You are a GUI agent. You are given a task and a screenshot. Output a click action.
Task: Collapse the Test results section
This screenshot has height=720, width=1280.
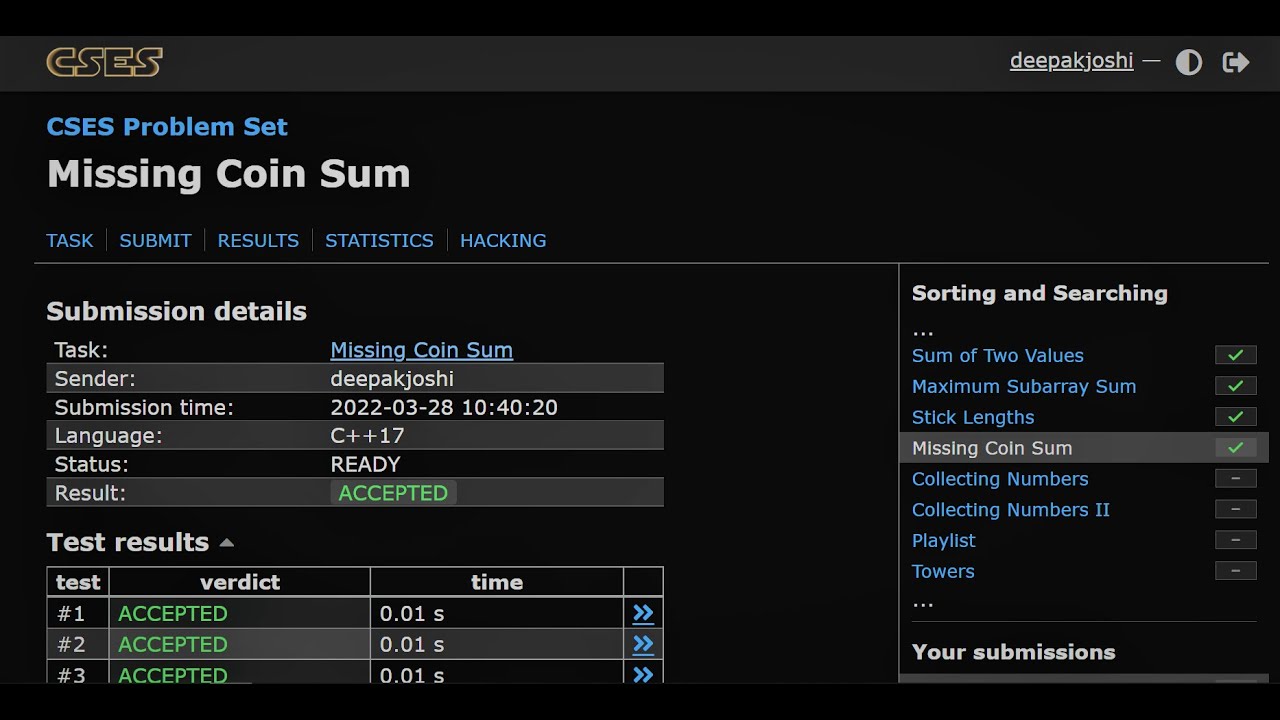click(227, 543)
